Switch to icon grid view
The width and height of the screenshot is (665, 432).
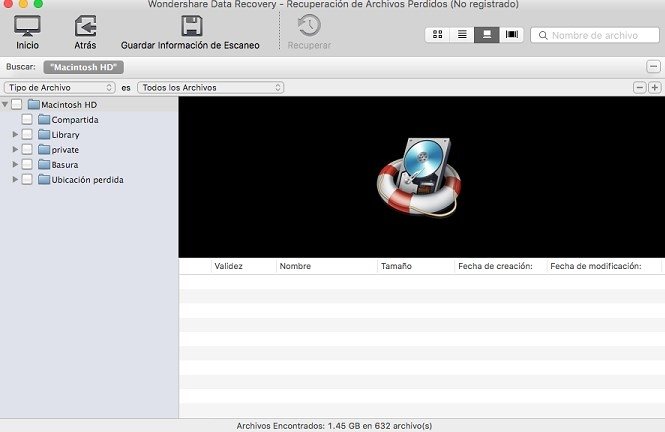tap(437, 34)
